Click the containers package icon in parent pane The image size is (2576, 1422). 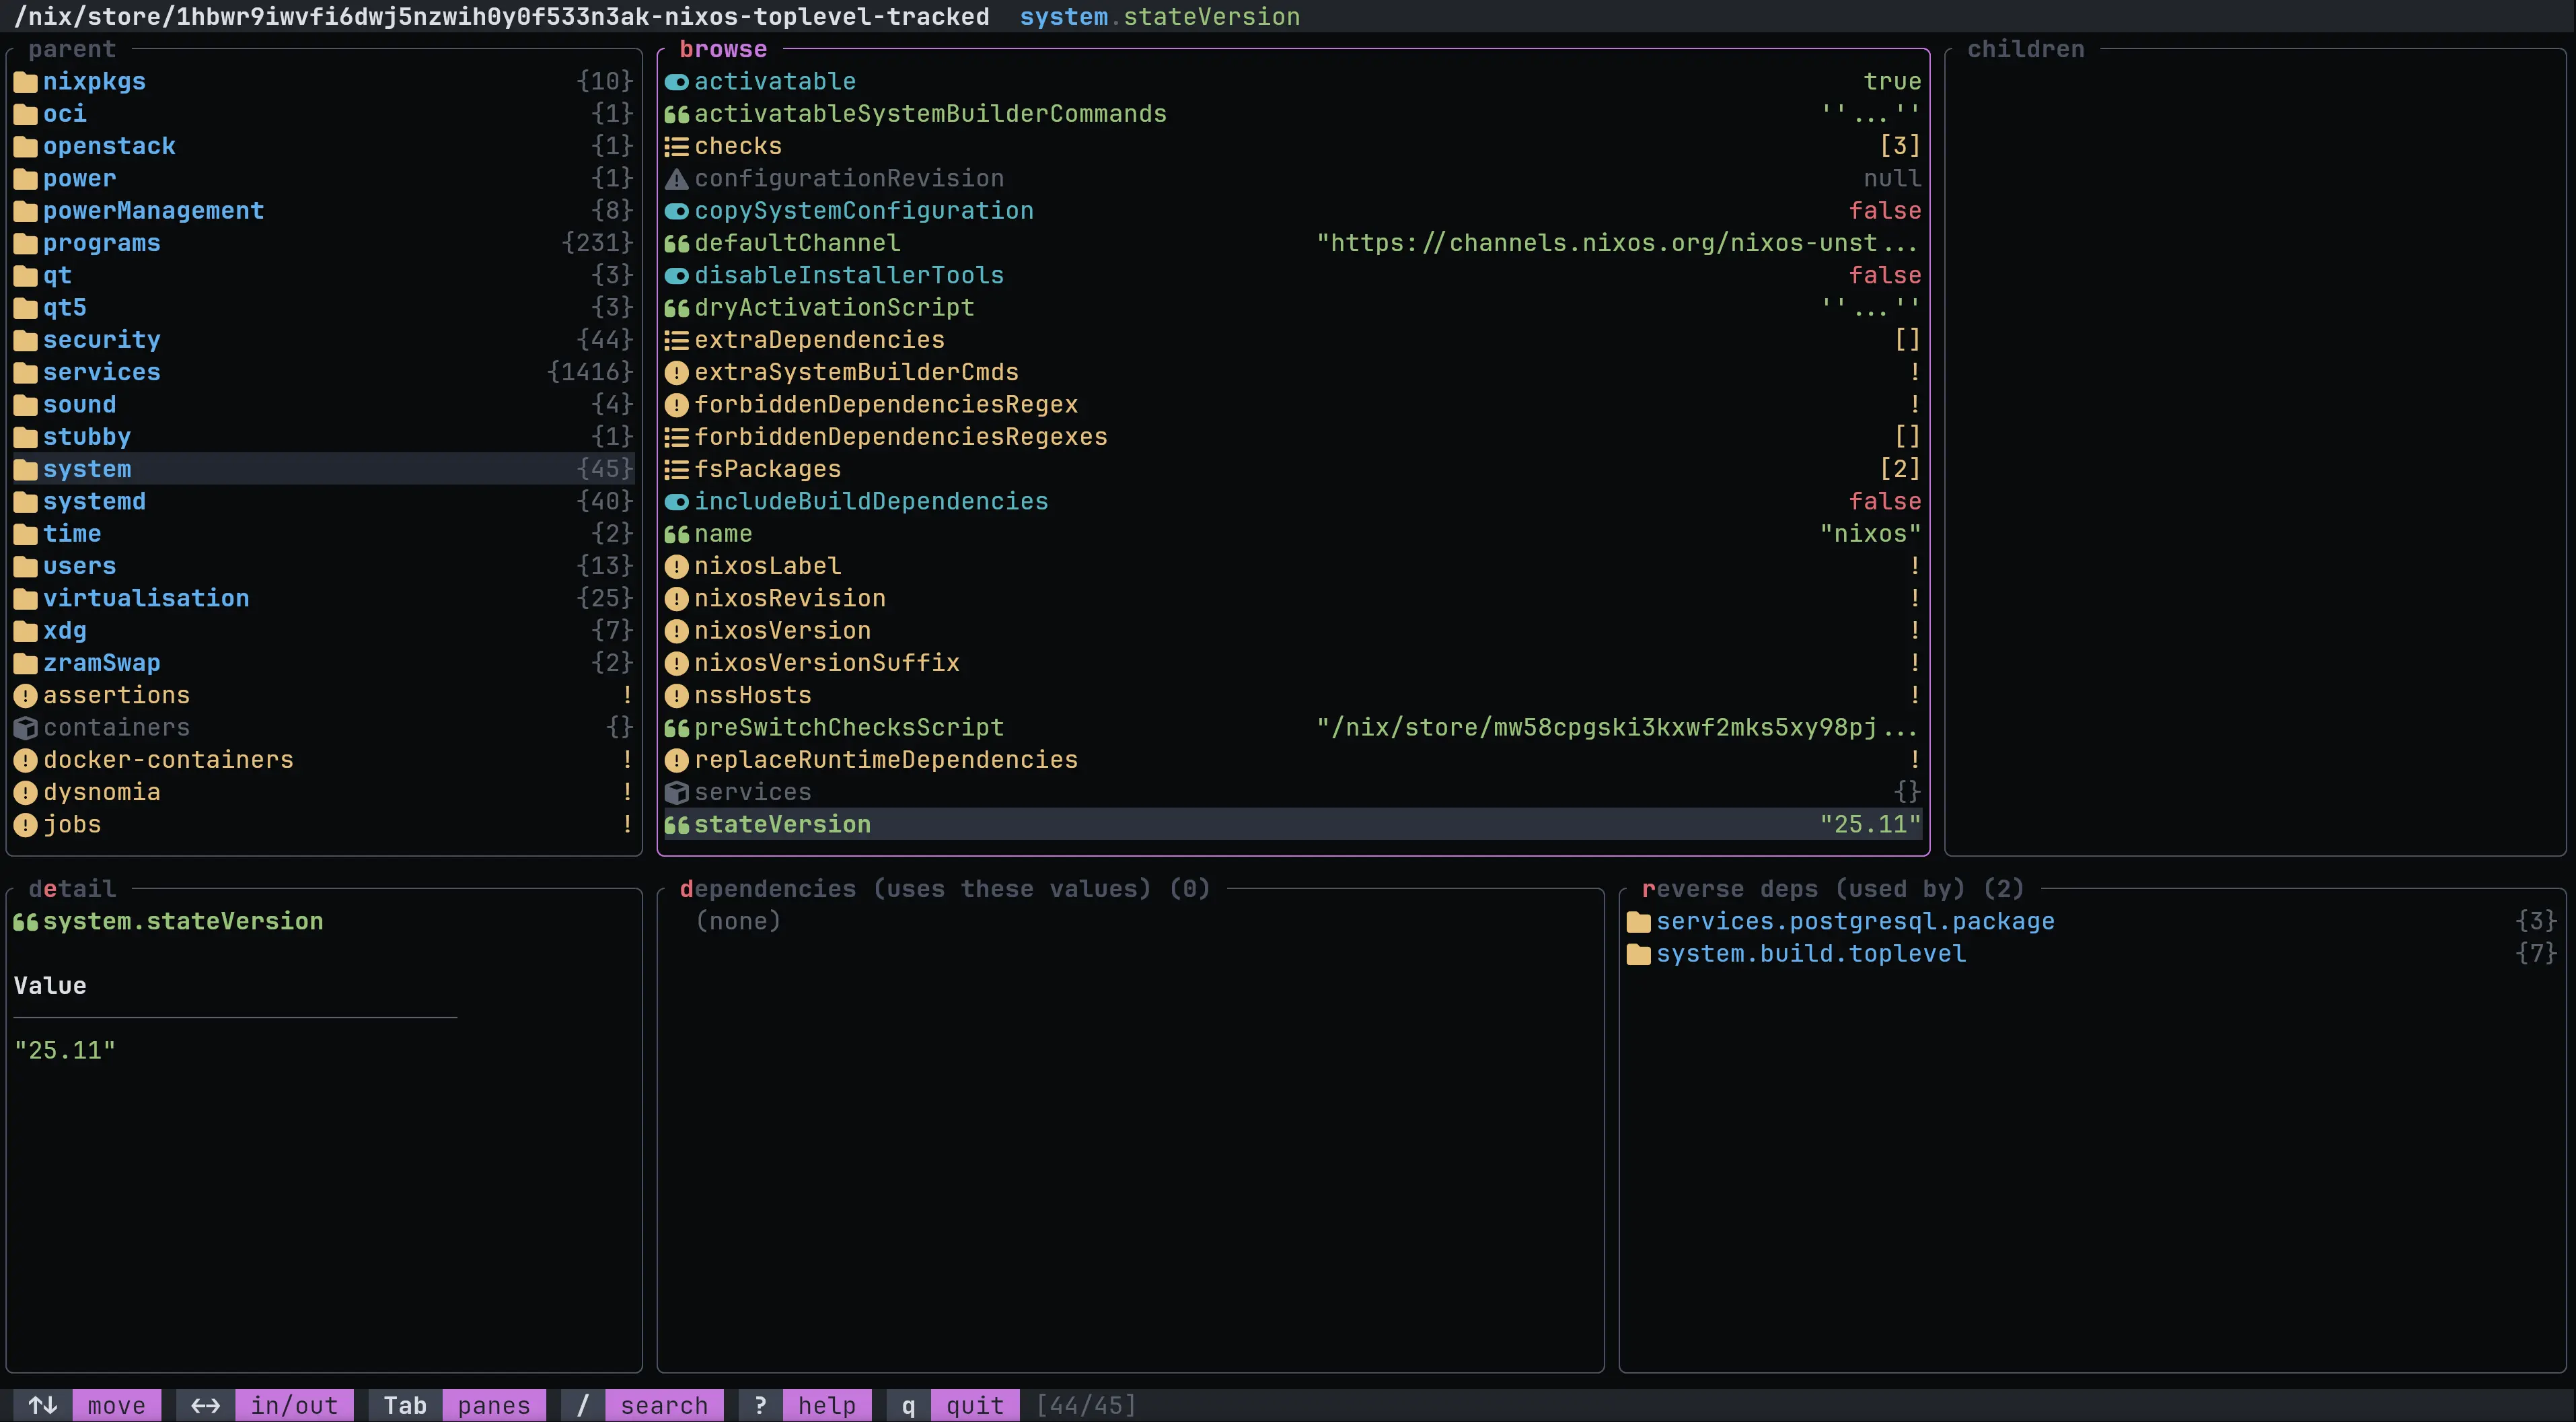pyautogui.click(x=26, y=727)
